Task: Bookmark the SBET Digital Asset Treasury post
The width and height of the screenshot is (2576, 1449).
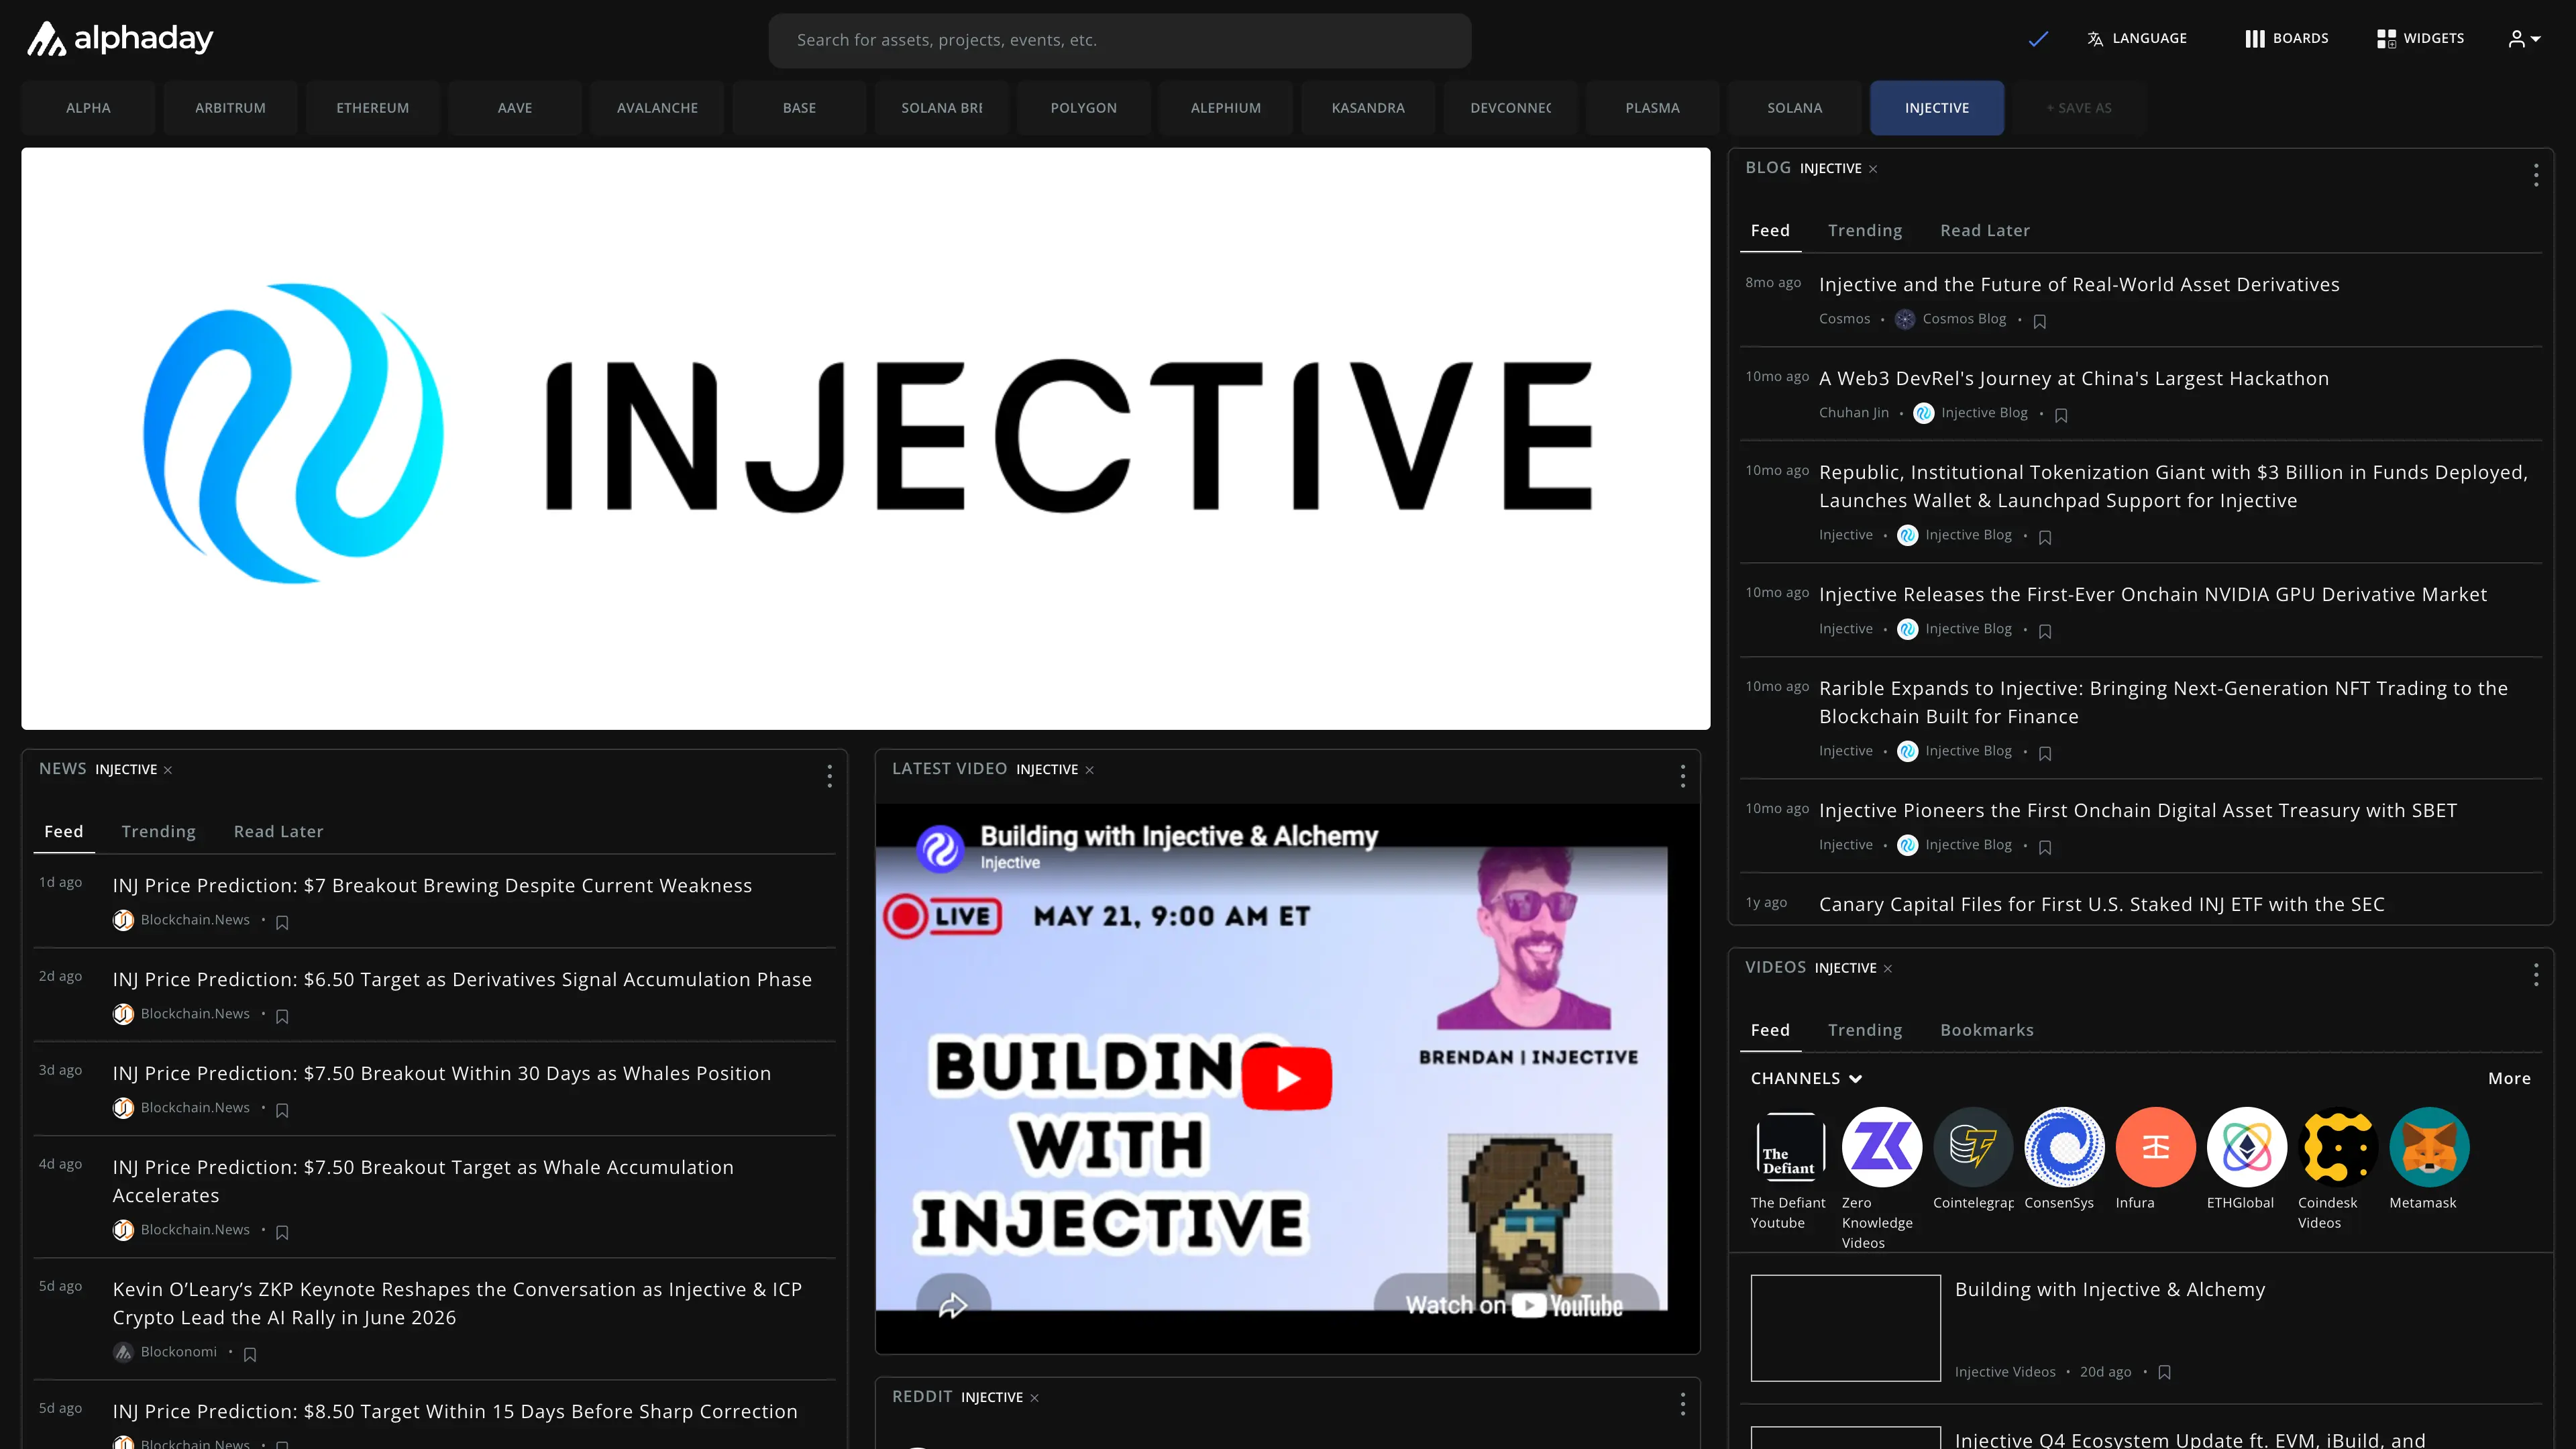Action: [2045, 847]
